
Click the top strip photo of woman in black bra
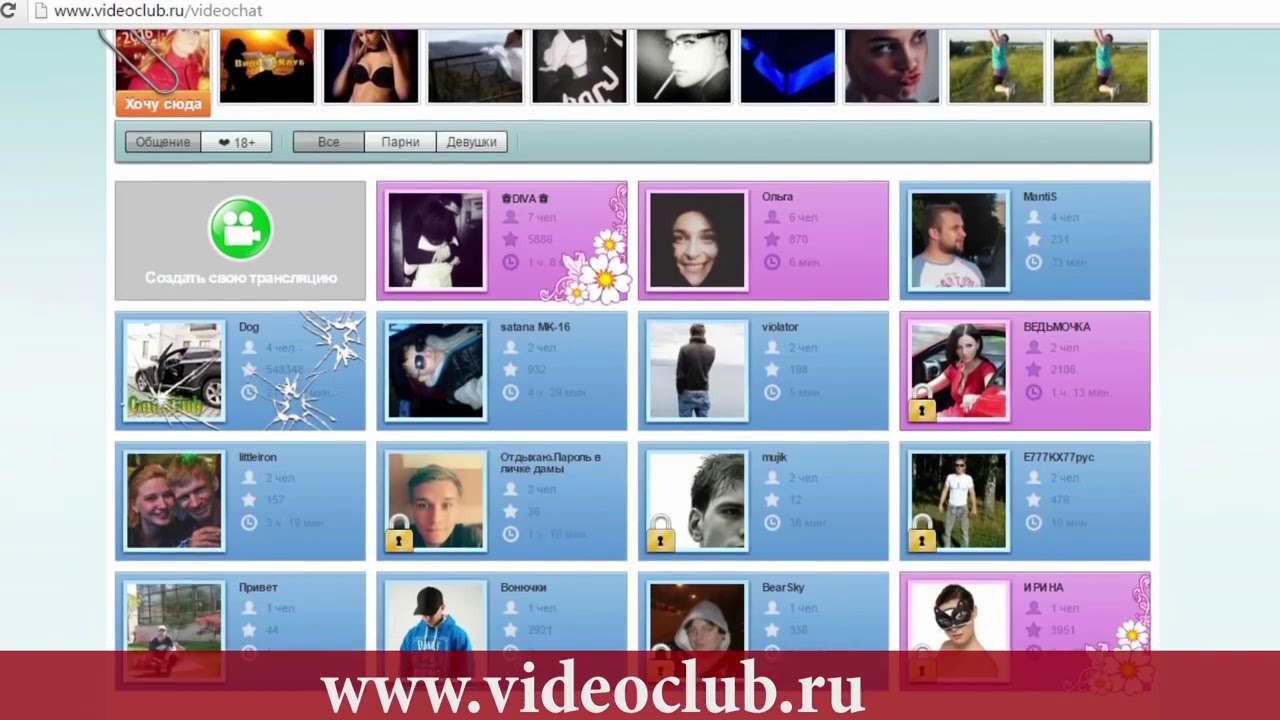click(x=371, y=66)
